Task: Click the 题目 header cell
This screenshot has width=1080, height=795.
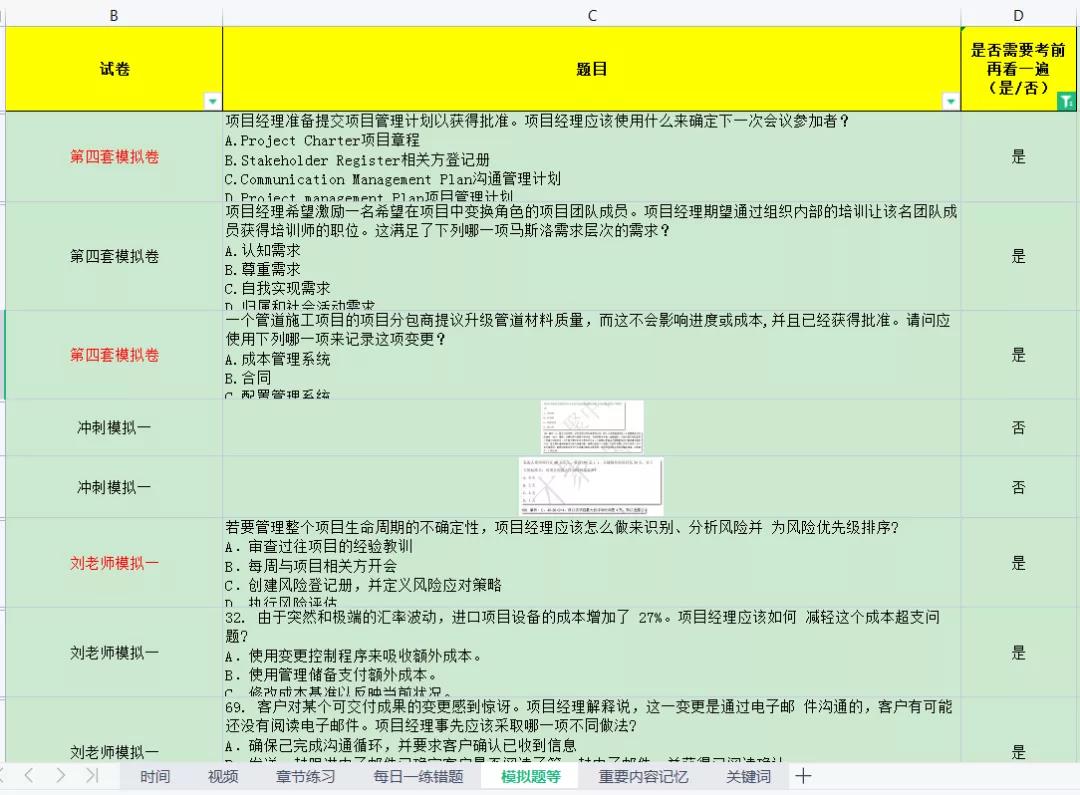Action: pos(592,69)
